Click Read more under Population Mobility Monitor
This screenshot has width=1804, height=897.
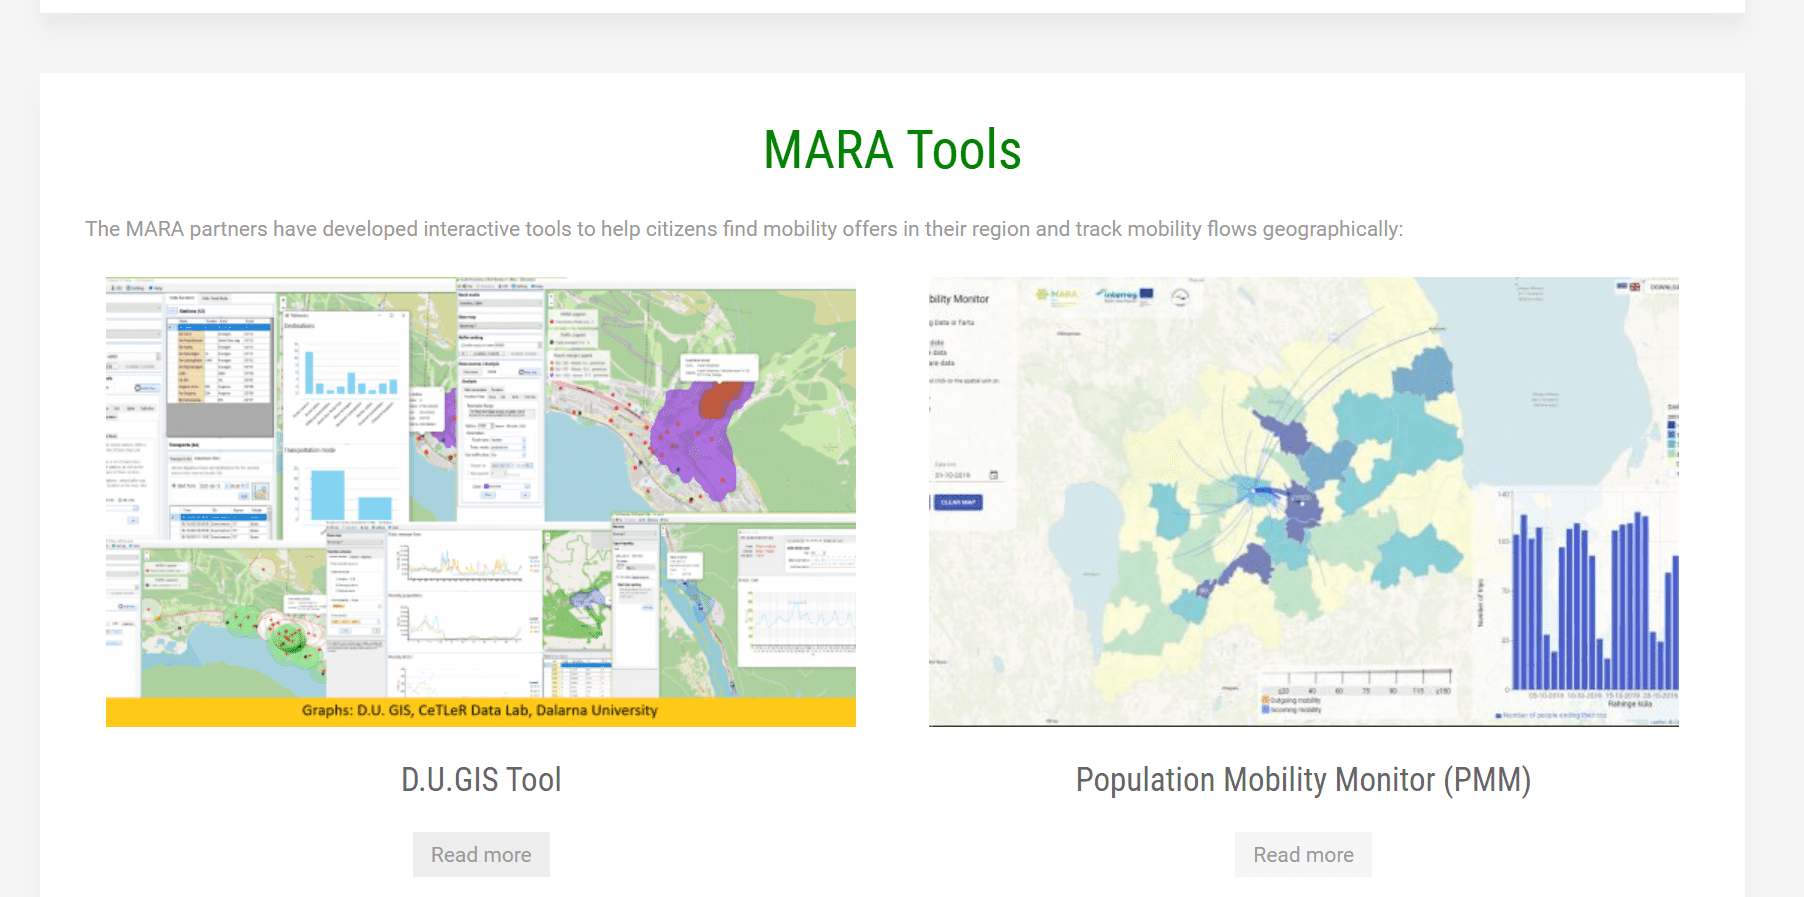coord(1303,855)
